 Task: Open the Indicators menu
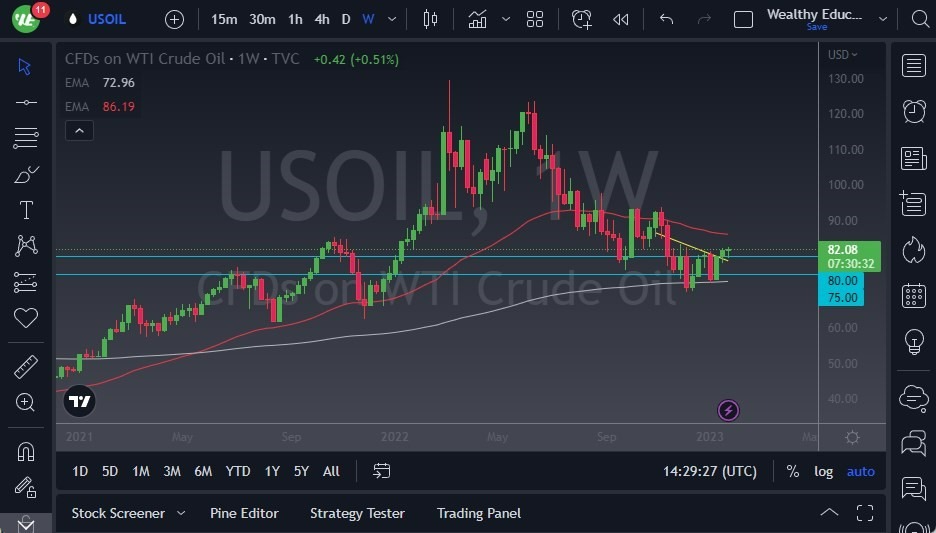point(478,20)
